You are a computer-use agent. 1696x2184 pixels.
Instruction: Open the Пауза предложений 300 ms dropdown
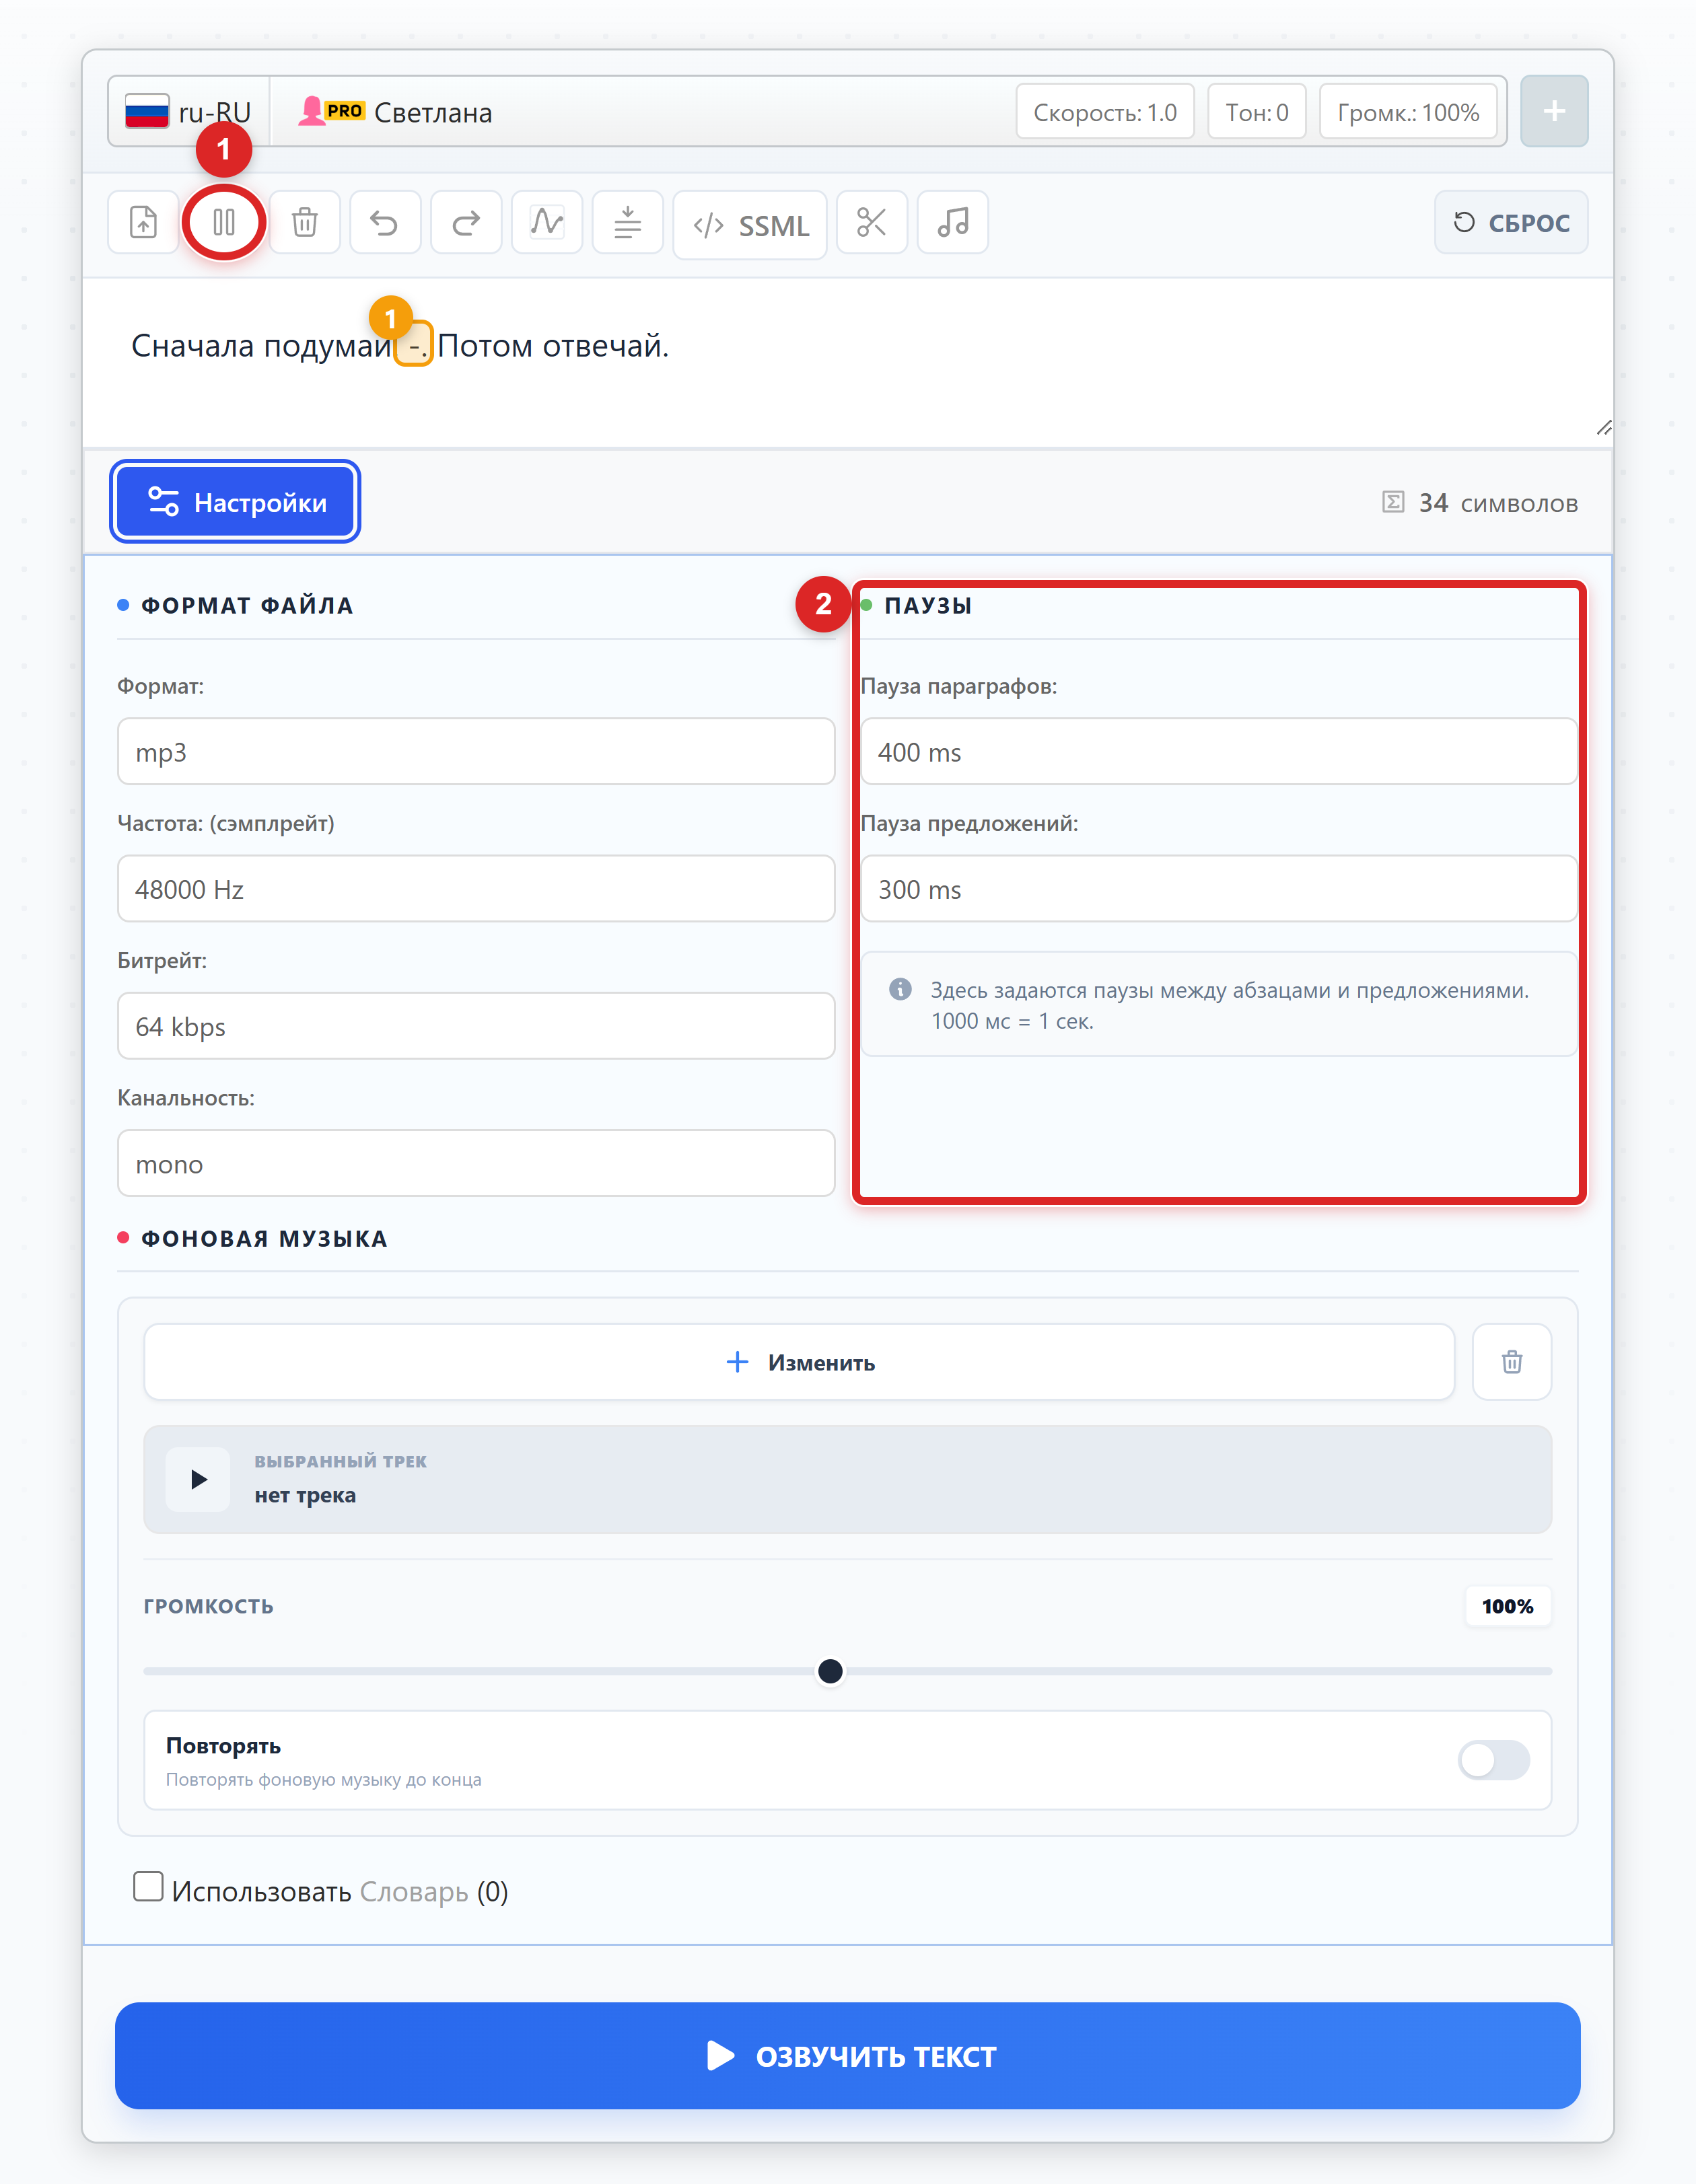pyautogui.click(x=1219, y=889)
